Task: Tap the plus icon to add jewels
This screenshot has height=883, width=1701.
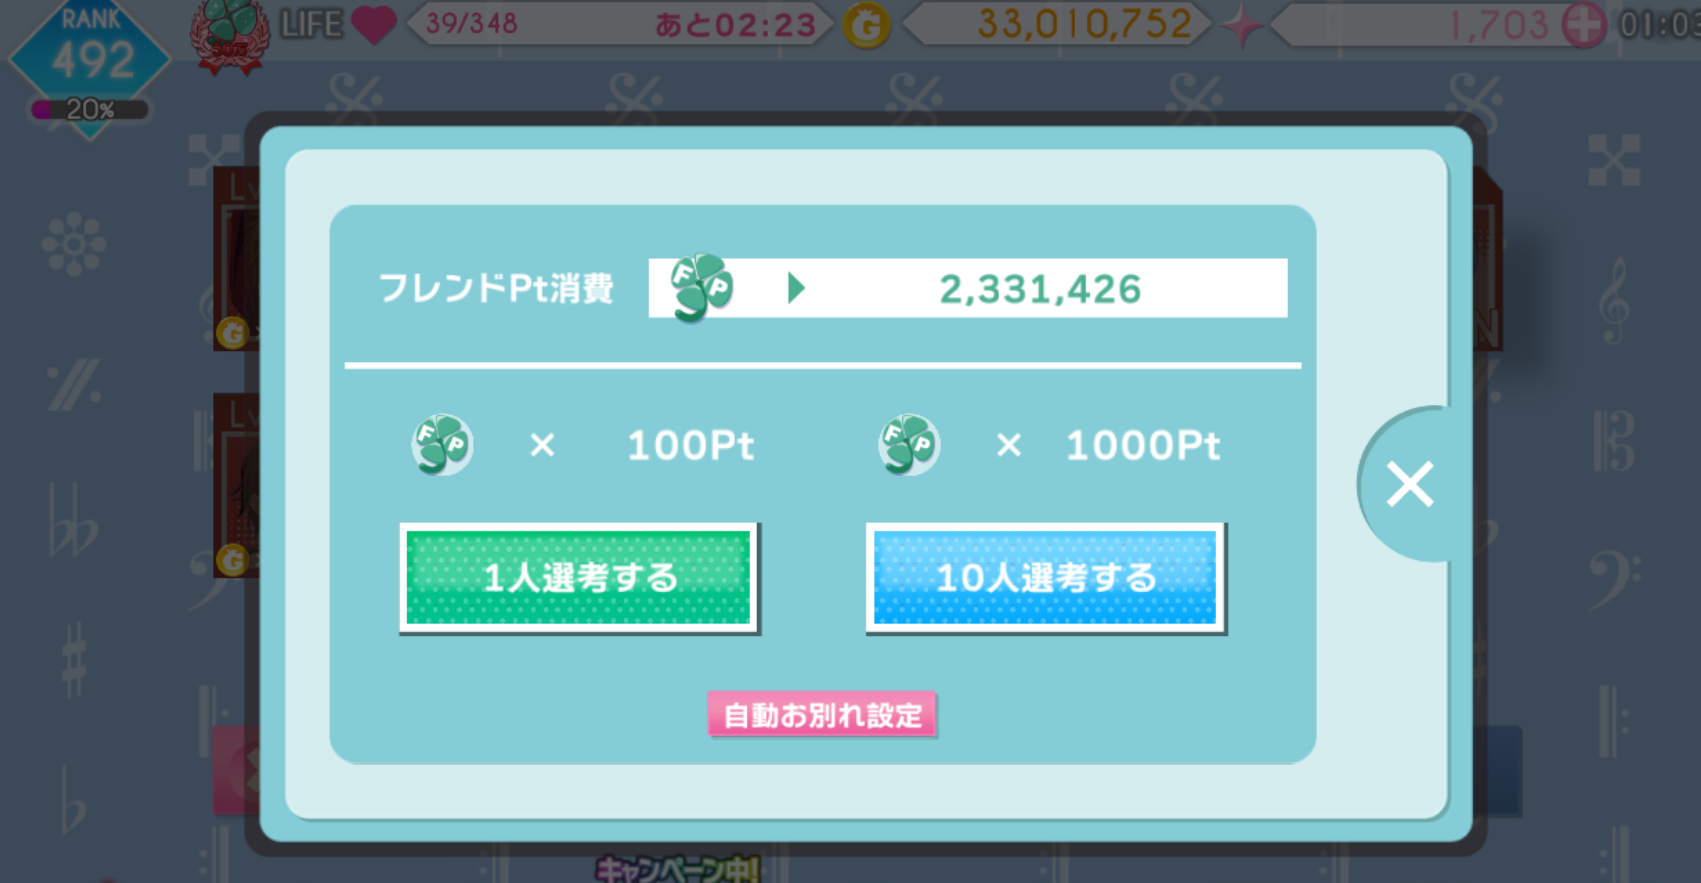Action: (1584, 25)
